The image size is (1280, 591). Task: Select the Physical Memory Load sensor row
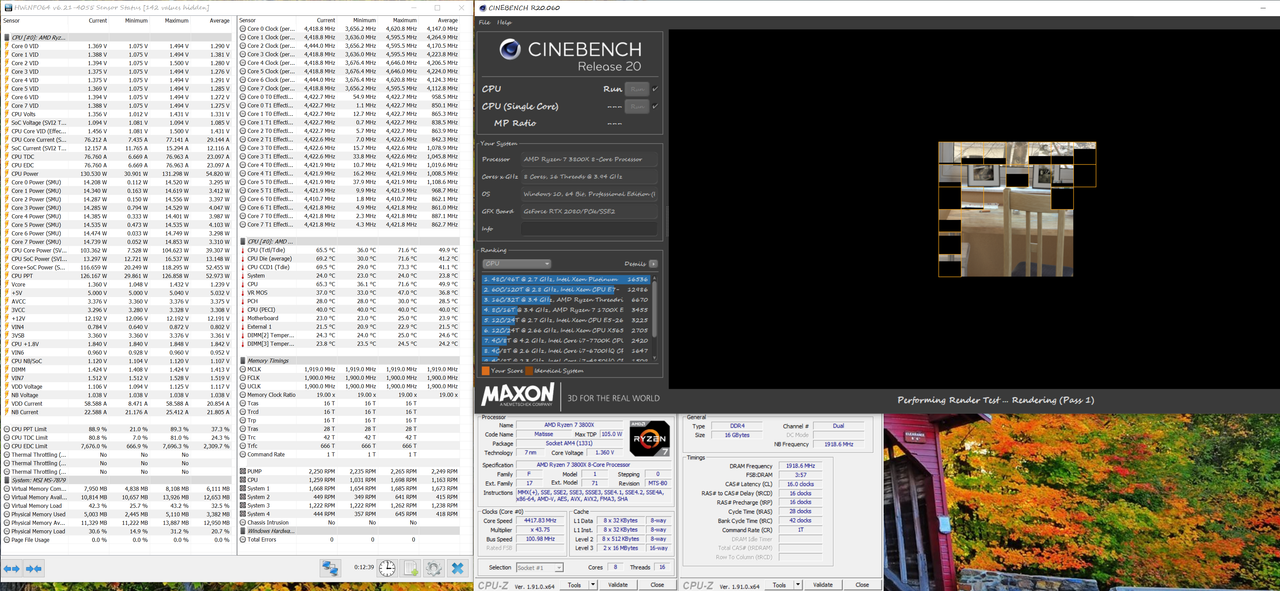point(118,530)
